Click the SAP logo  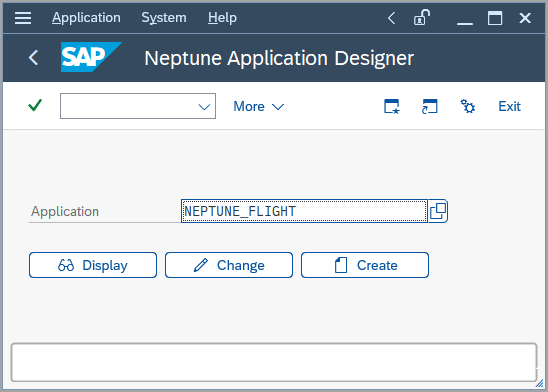coord(91,57)
